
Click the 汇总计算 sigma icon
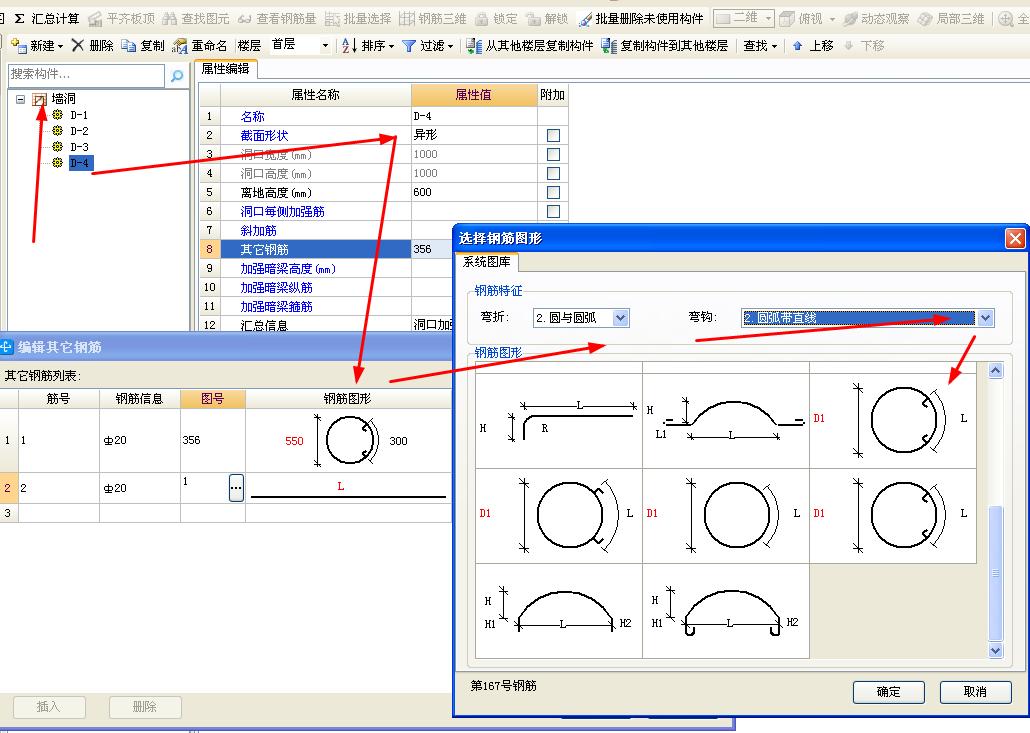20,18
